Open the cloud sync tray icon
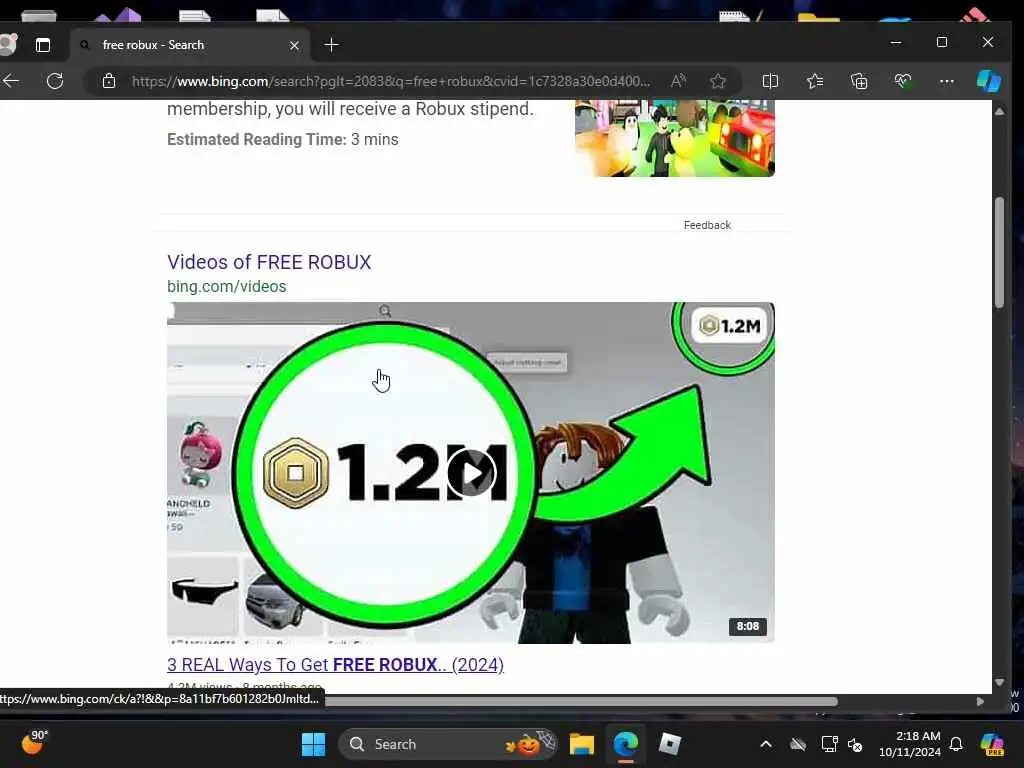The image size is (1024, 768). click(797, 744)
